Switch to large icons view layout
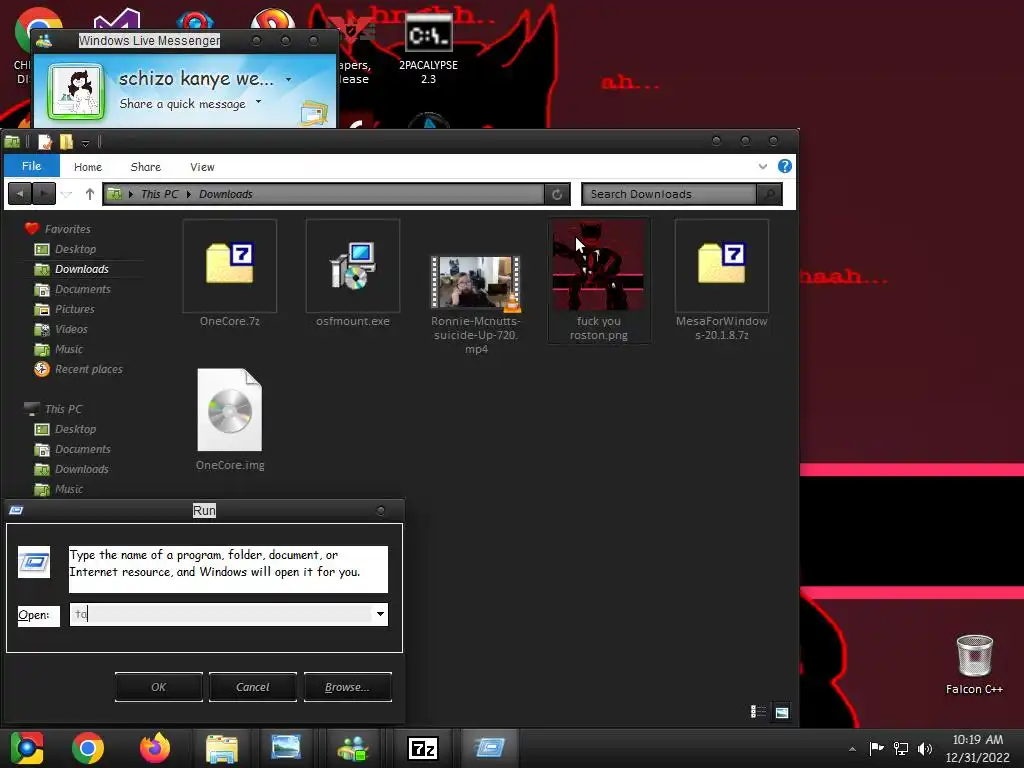Image resolution: width=1024 pixels, height=768 pixels. click(781, 712)
